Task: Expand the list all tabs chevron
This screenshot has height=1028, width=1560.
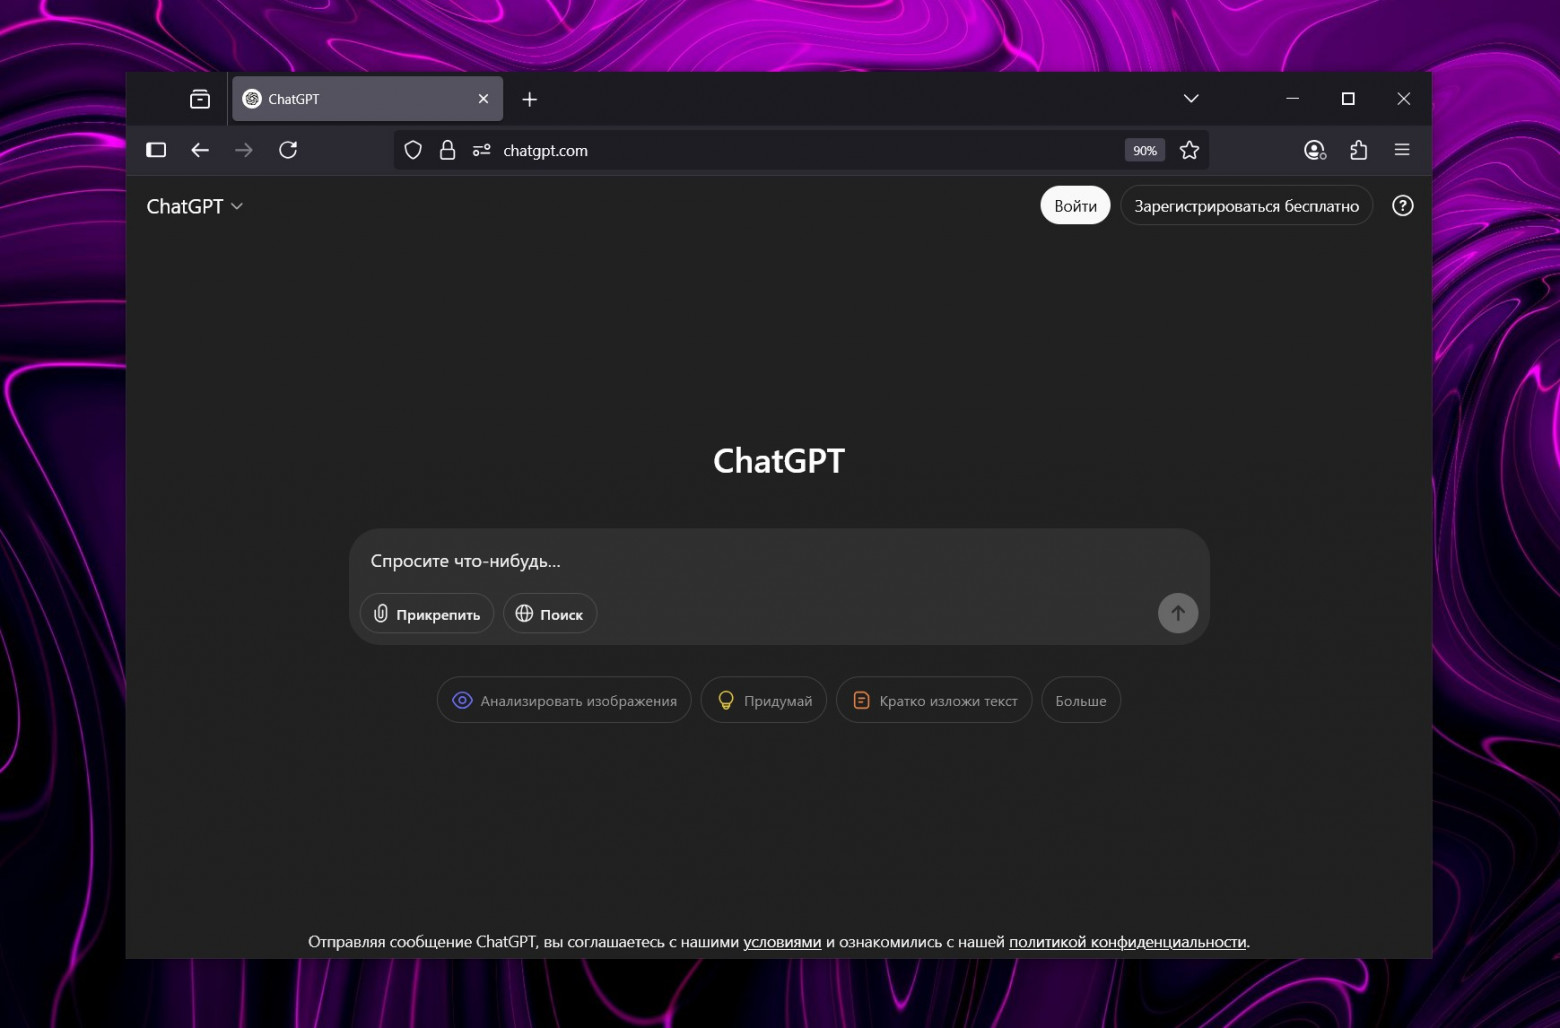Action: (1191, 99)
